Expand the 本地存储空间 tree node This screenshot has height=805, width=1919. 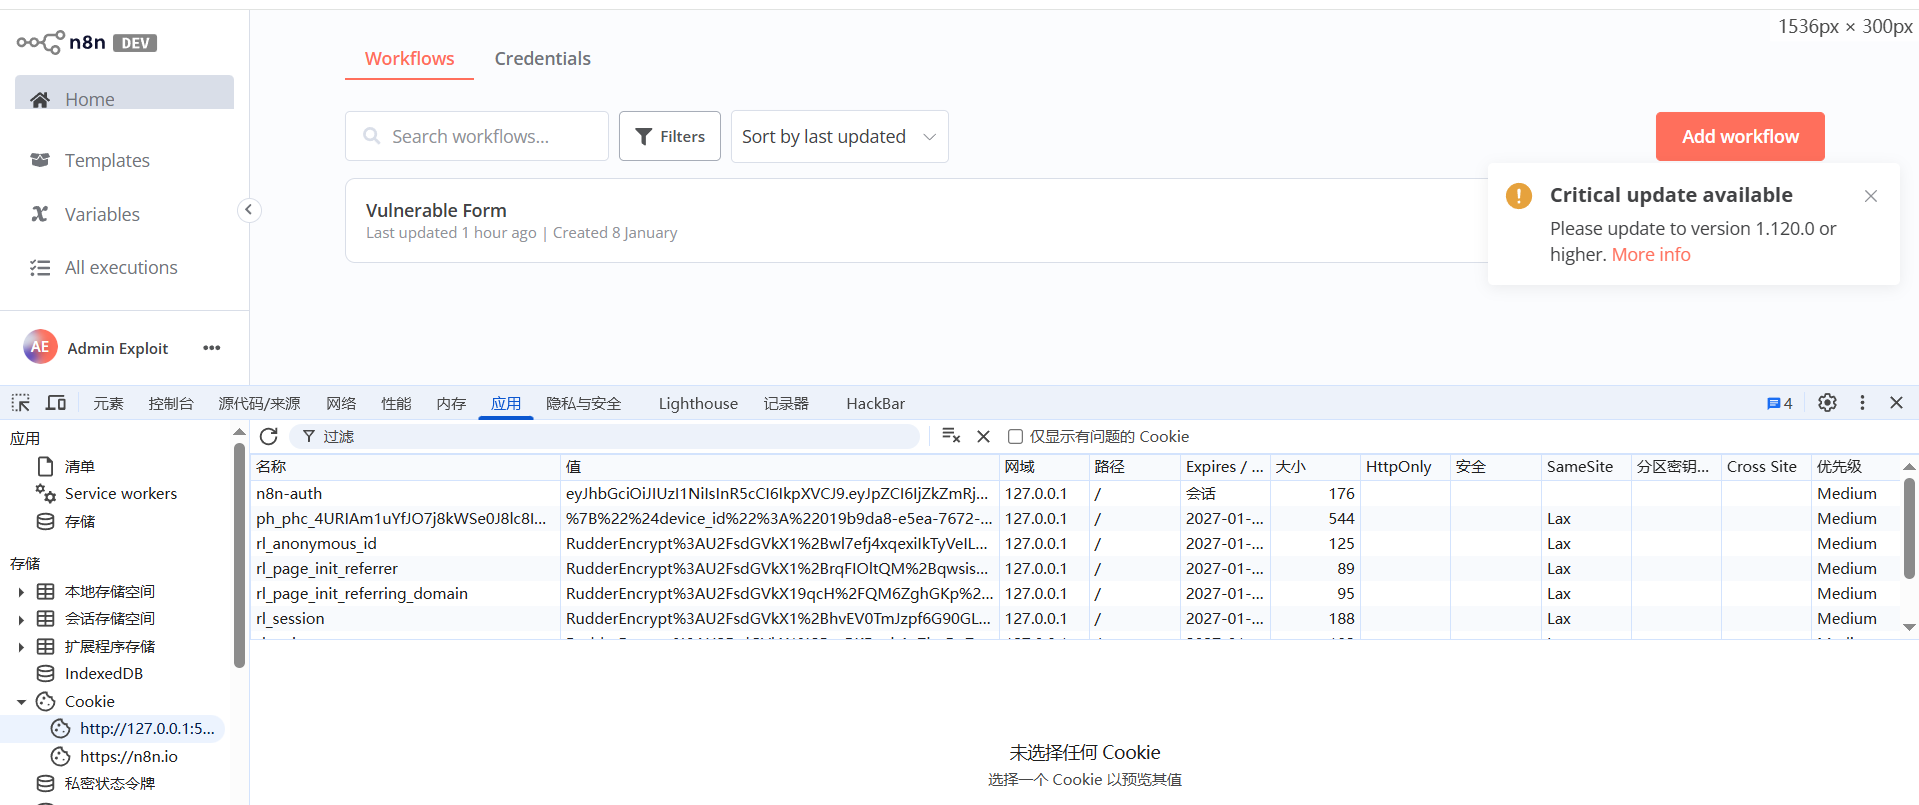(x=21, y=592)
